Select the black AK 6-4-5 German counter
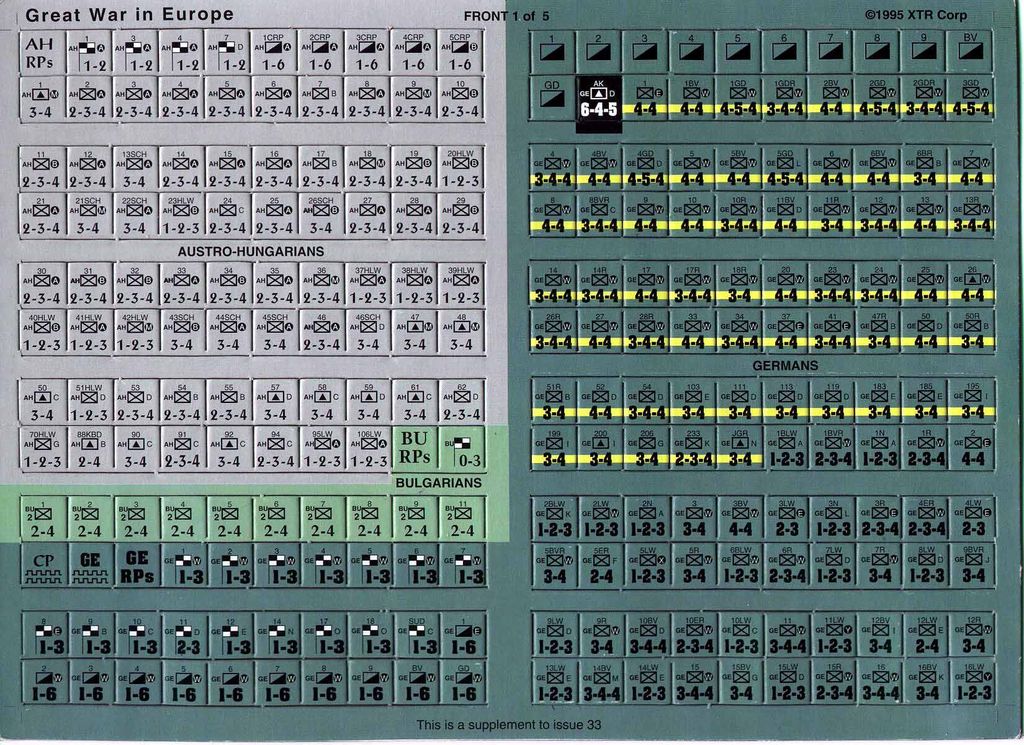Image resolution: width=1024 pixels, height=745 pixels. pyautogui.click(x=599, y=99)
